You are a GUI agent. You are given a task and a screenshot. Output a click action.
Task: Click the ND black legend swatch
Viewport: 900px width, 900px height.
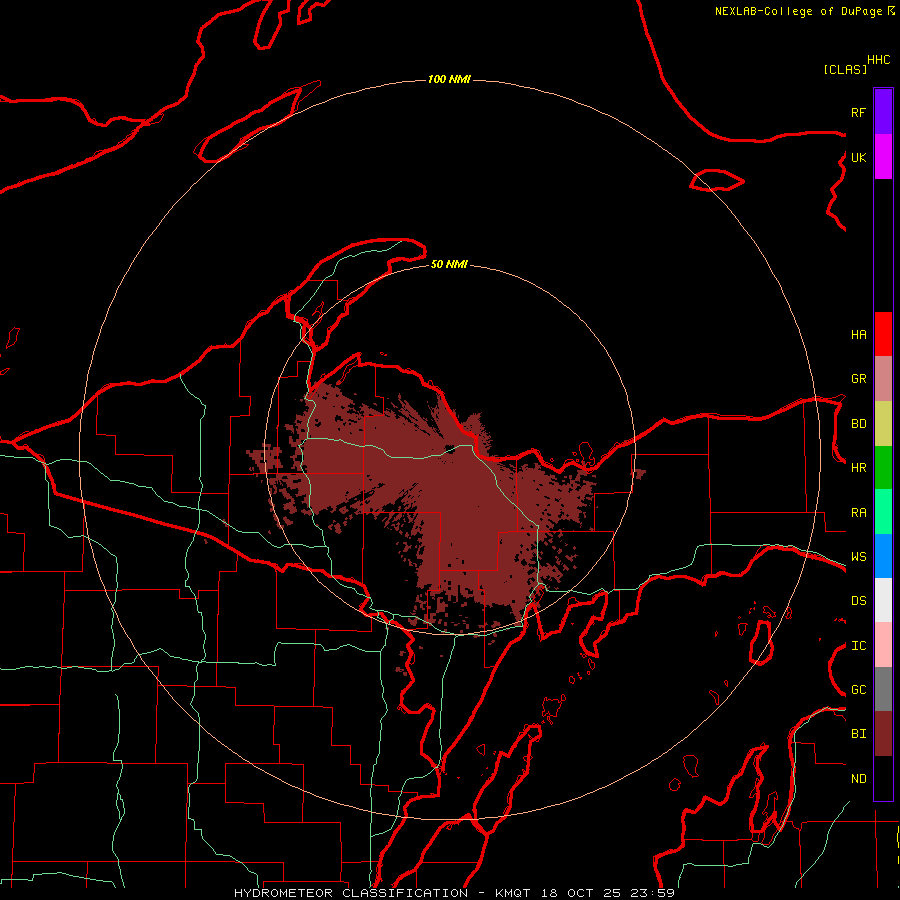click(x=883, y=778)
